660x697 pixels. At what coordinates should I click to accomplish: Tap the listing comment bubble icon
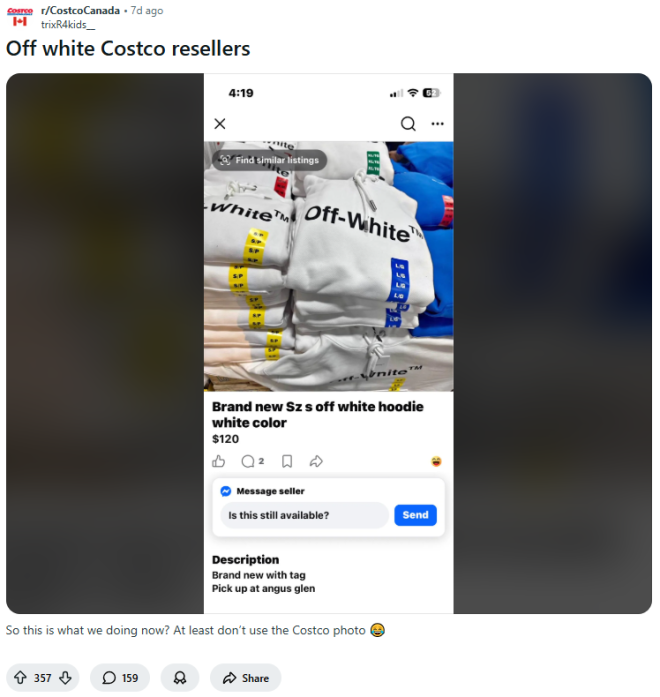[248, 461]
